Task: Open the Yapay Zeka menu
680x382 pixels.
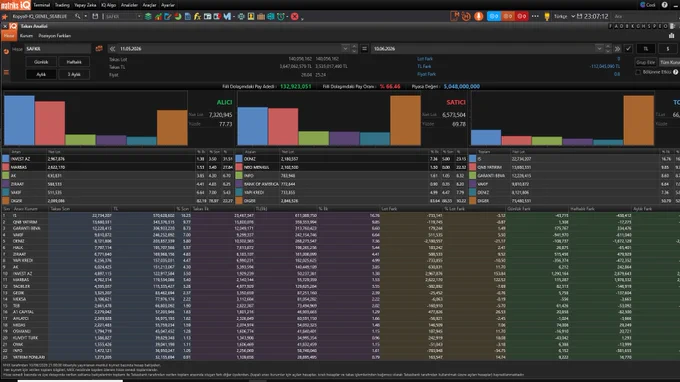Action: pyautogui.click(x=85, y=5)
